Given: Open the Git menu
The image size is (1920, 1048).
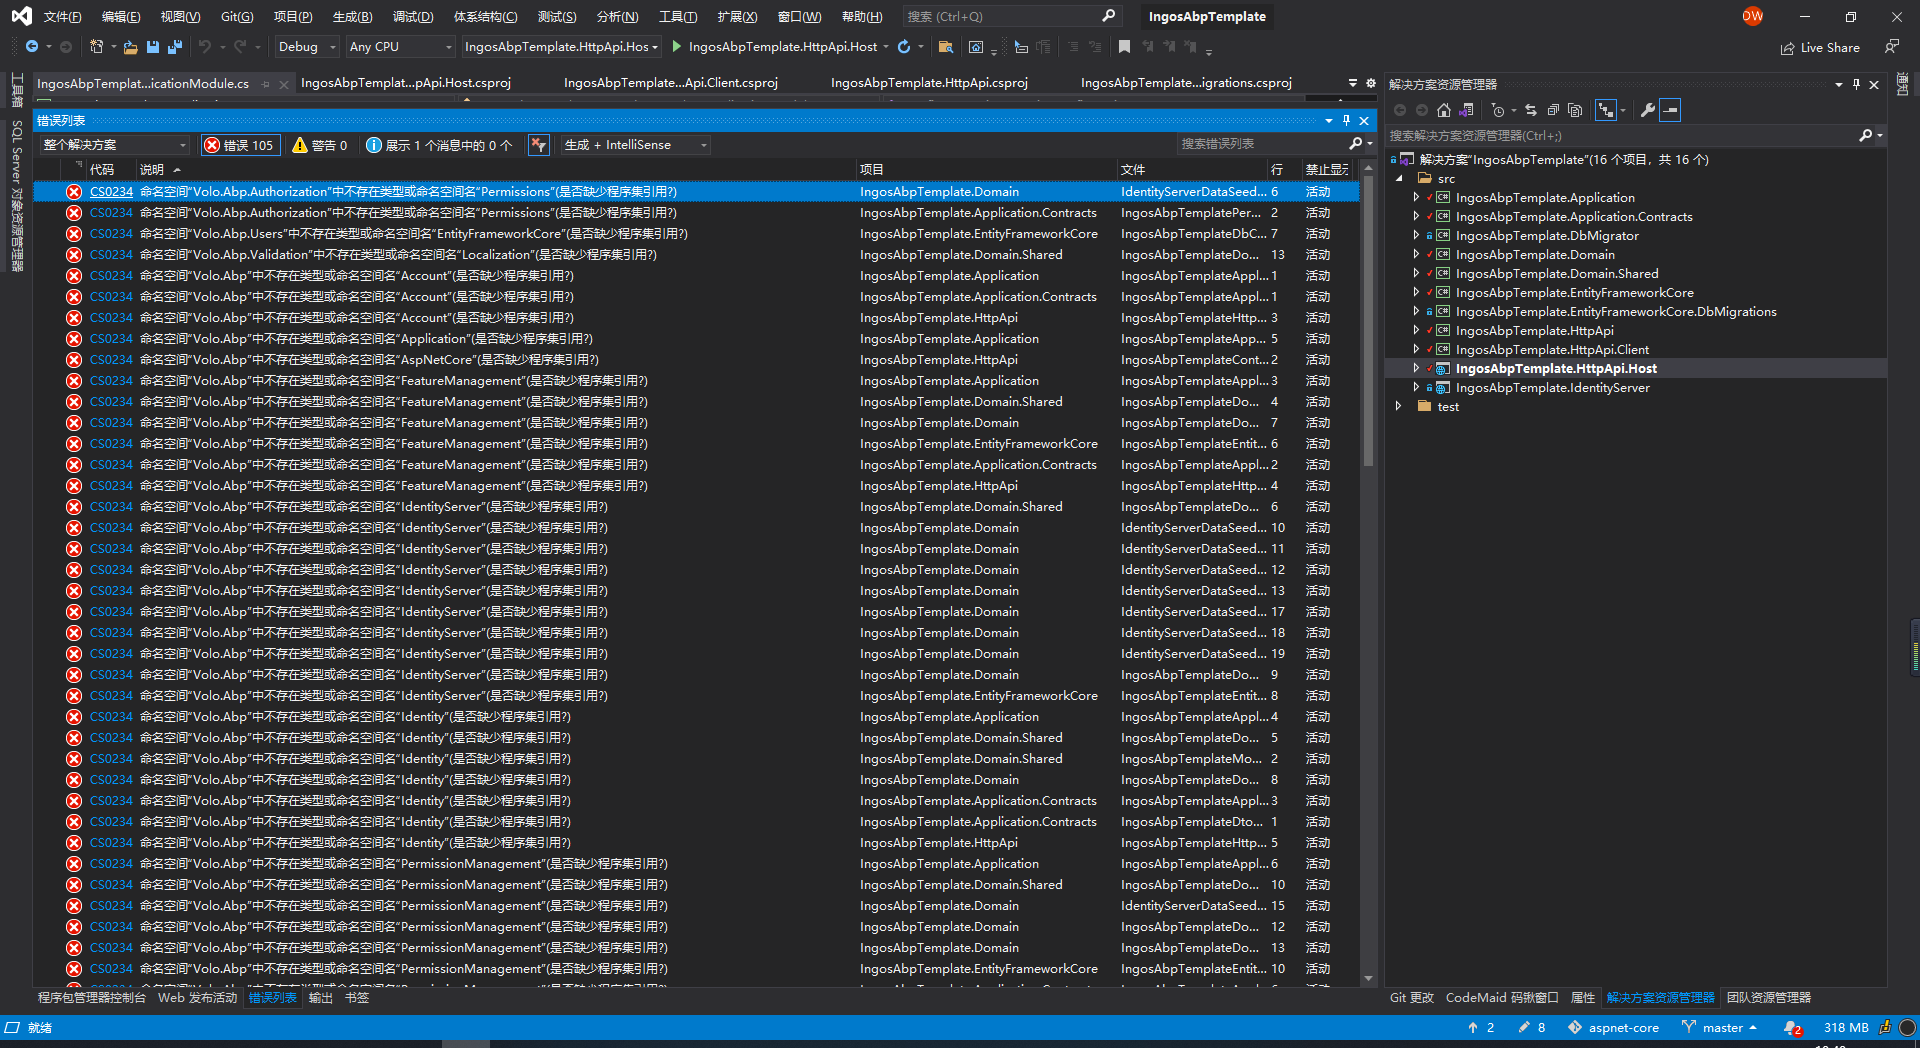Looking at the screenshot, I should pos(237,16).
